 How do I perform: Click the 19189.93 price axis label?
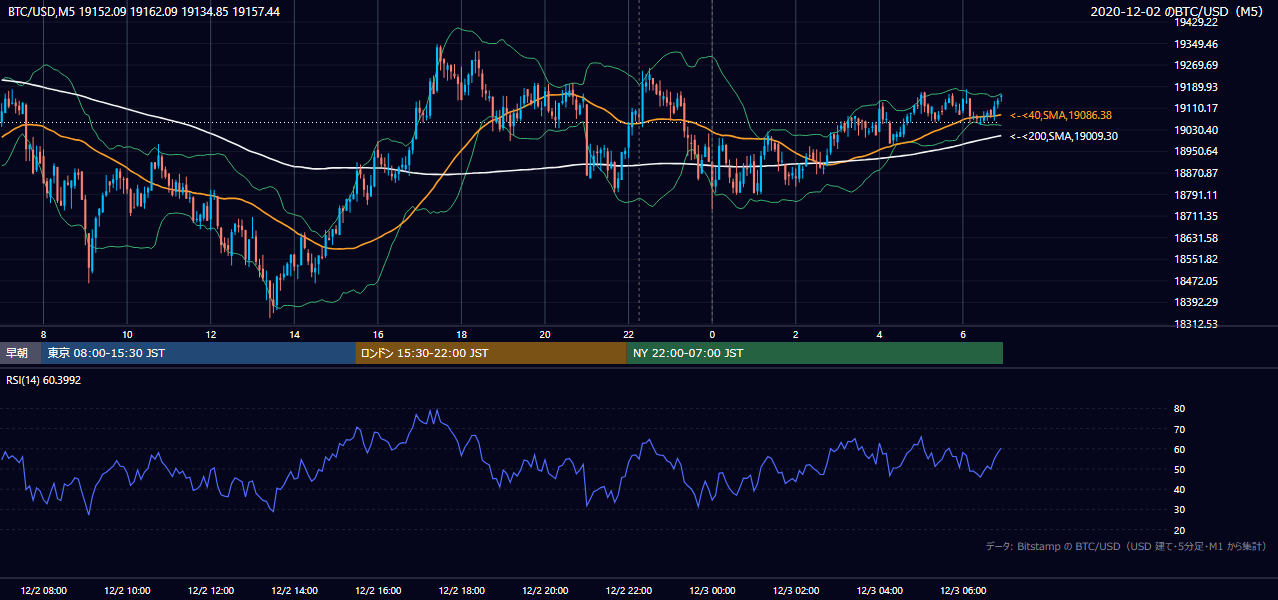(1196, 87)
